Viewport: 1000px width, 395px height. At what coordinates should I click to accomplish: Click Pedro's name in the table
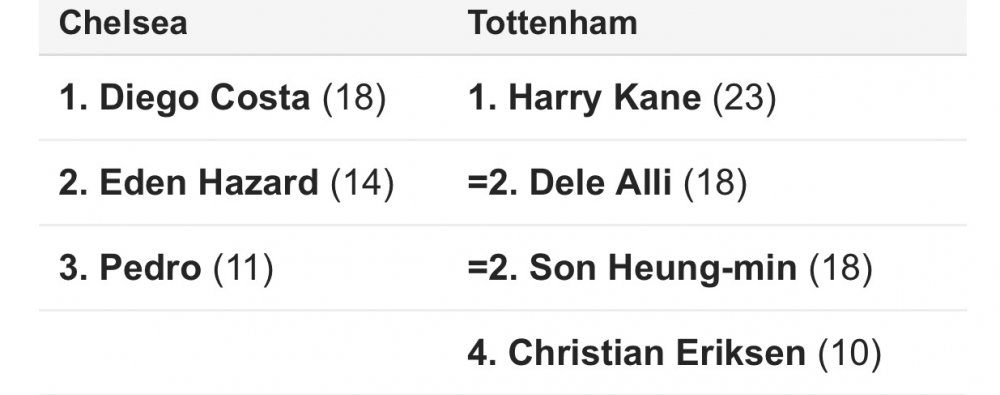coord(151,267)
